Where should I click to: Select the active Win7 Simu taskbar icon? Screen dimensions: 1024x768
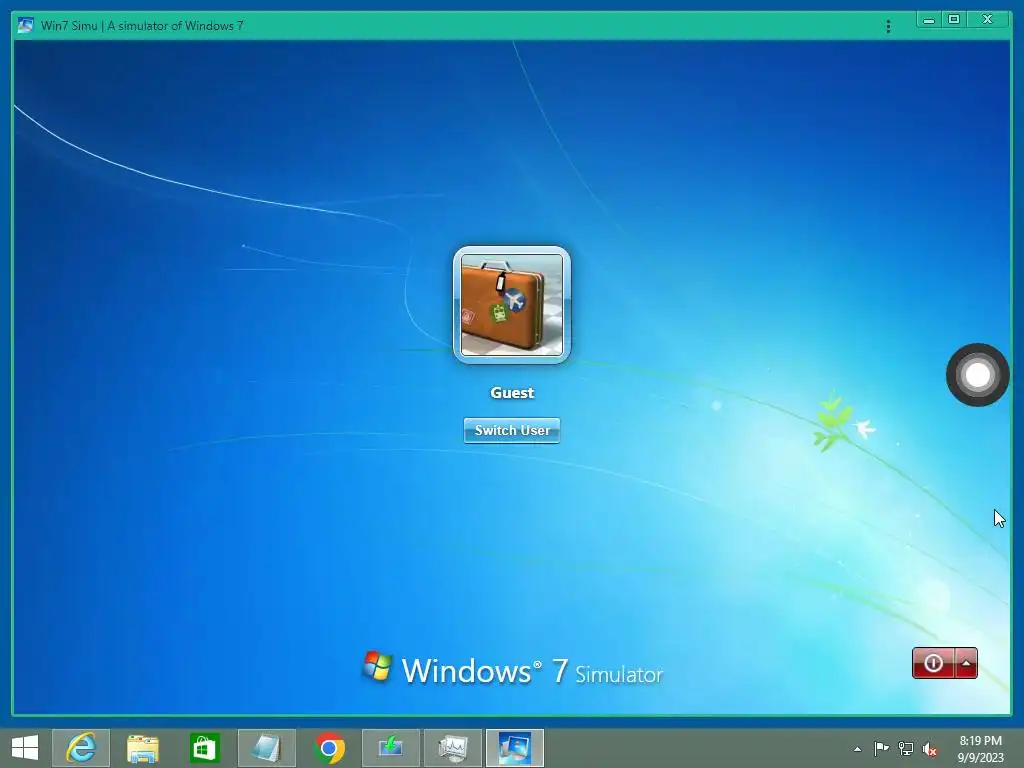pyautogui.click(x=515, y=748)
